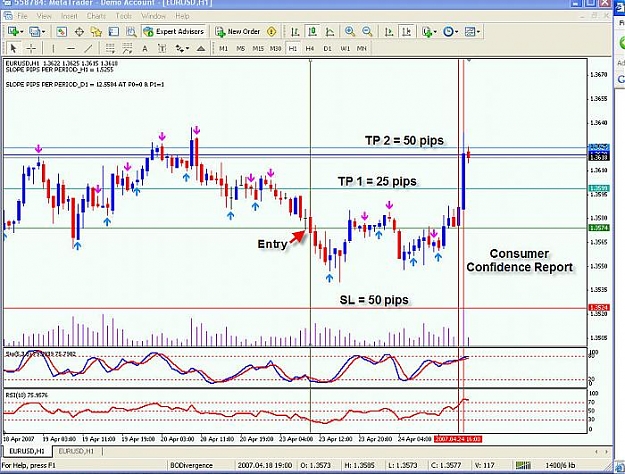Open the View menu

(x=44, y=16)
